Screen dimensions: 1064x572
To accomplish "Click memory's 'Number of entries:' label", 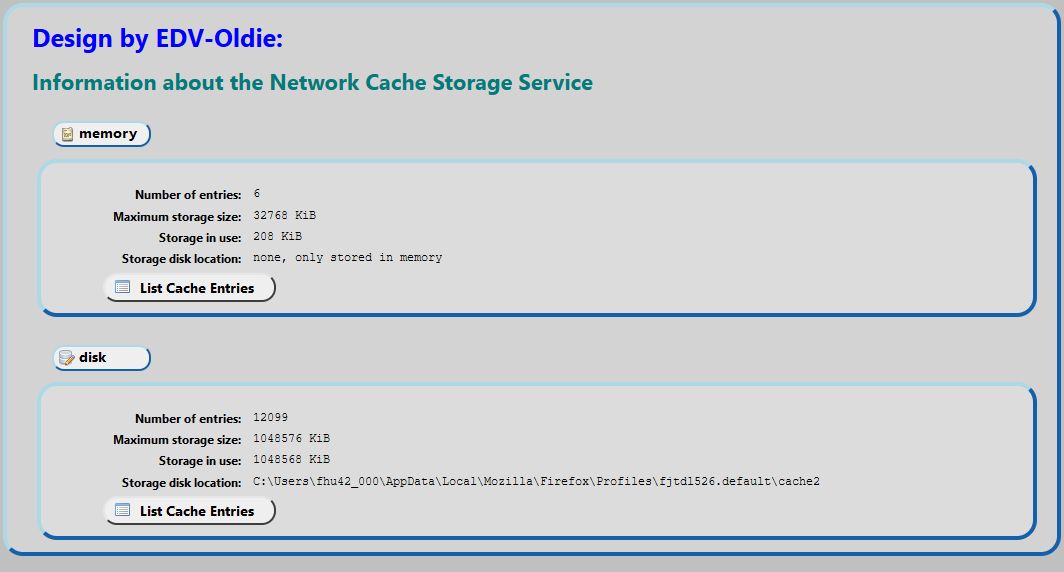I will [x=188, y=195].
